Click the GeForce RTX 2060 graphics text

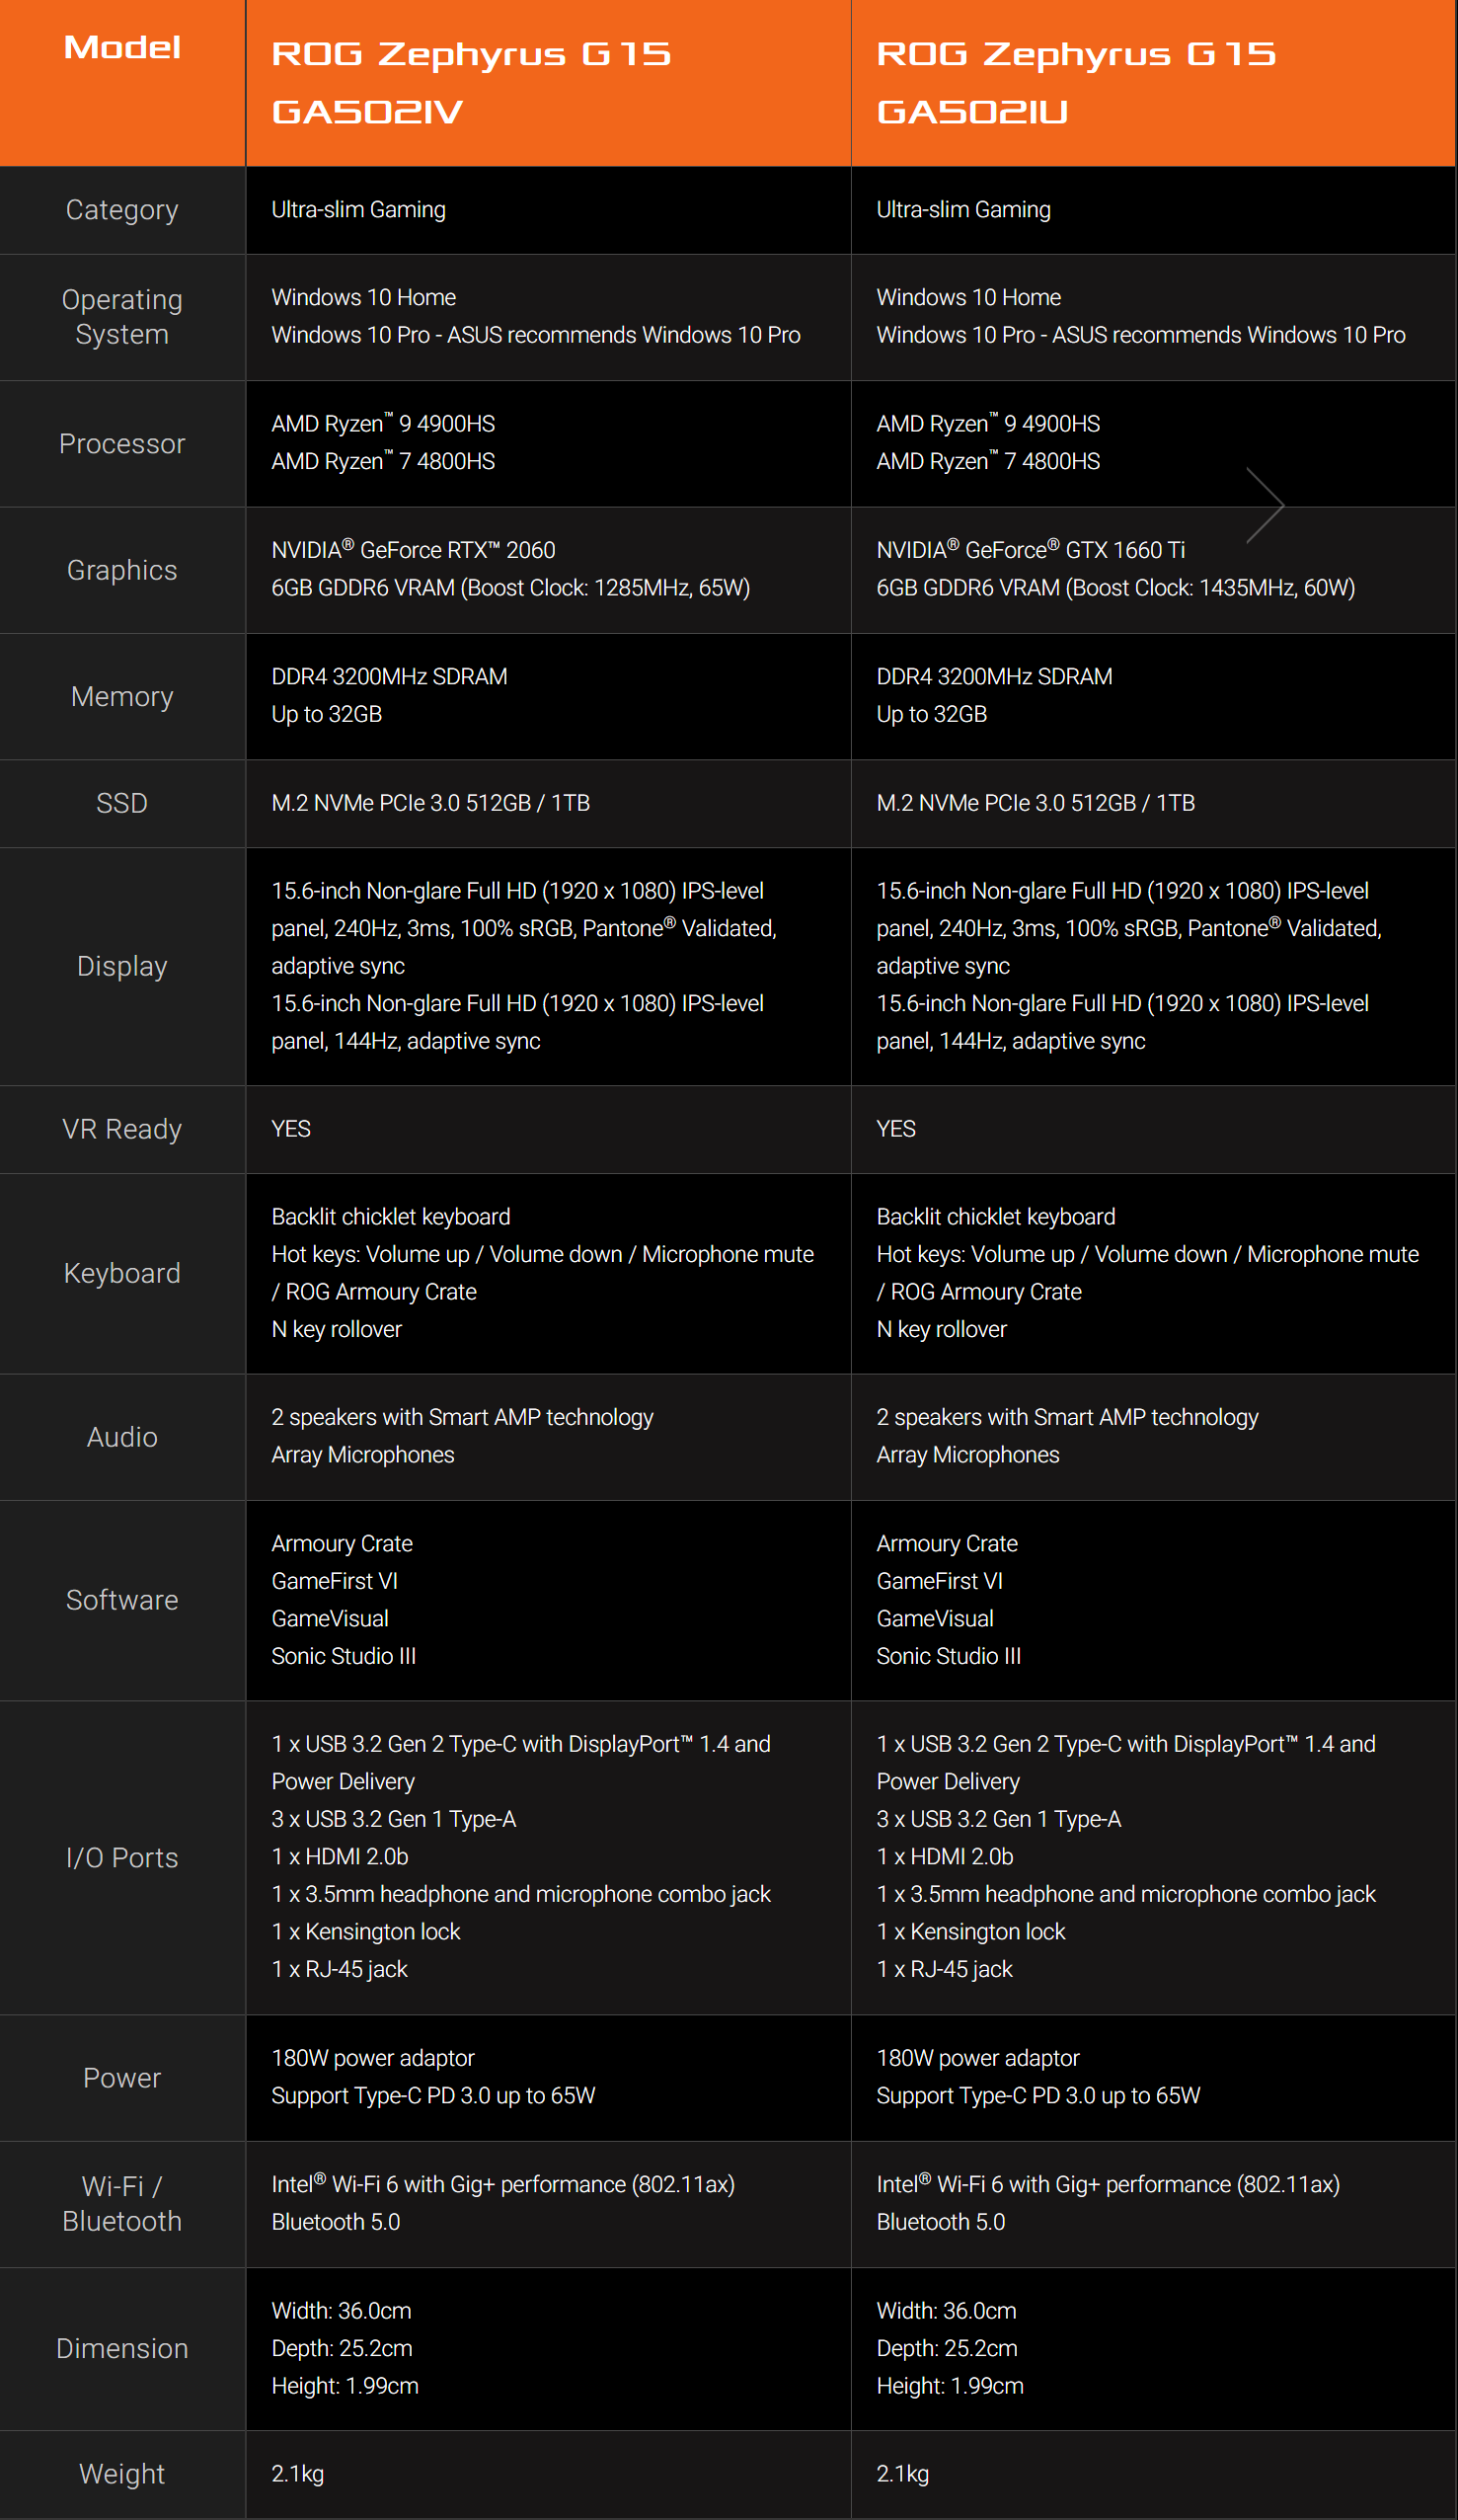pos(413,550)
